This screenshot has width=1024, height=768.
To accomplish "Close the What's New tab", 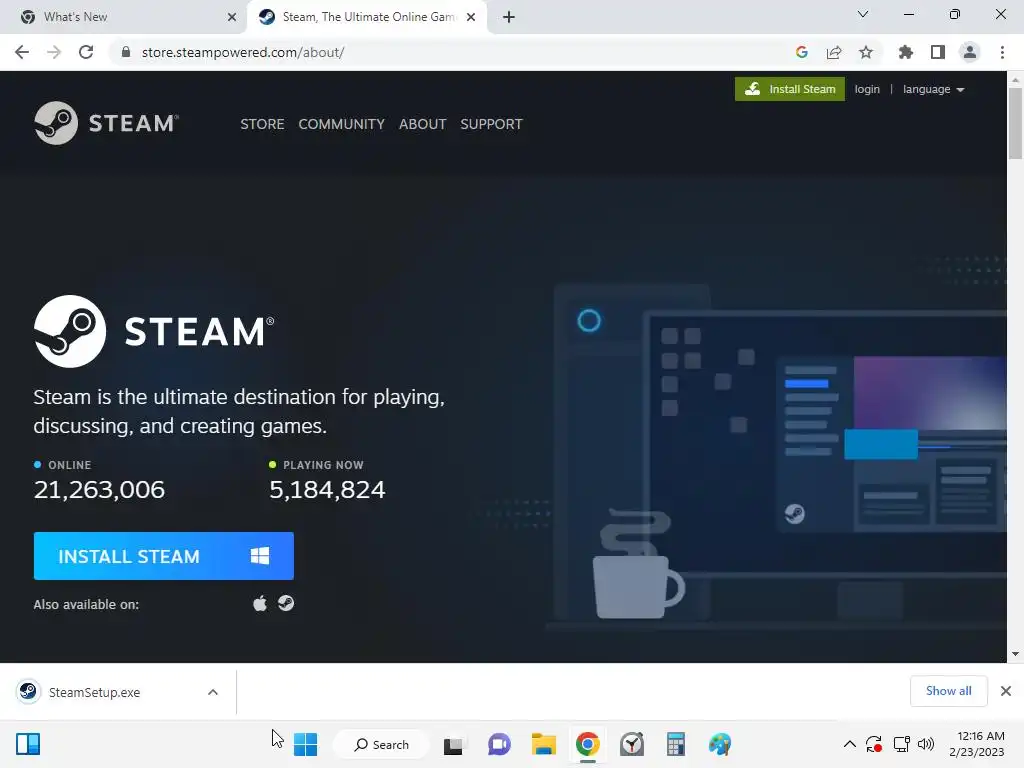I will coord(232,17).
